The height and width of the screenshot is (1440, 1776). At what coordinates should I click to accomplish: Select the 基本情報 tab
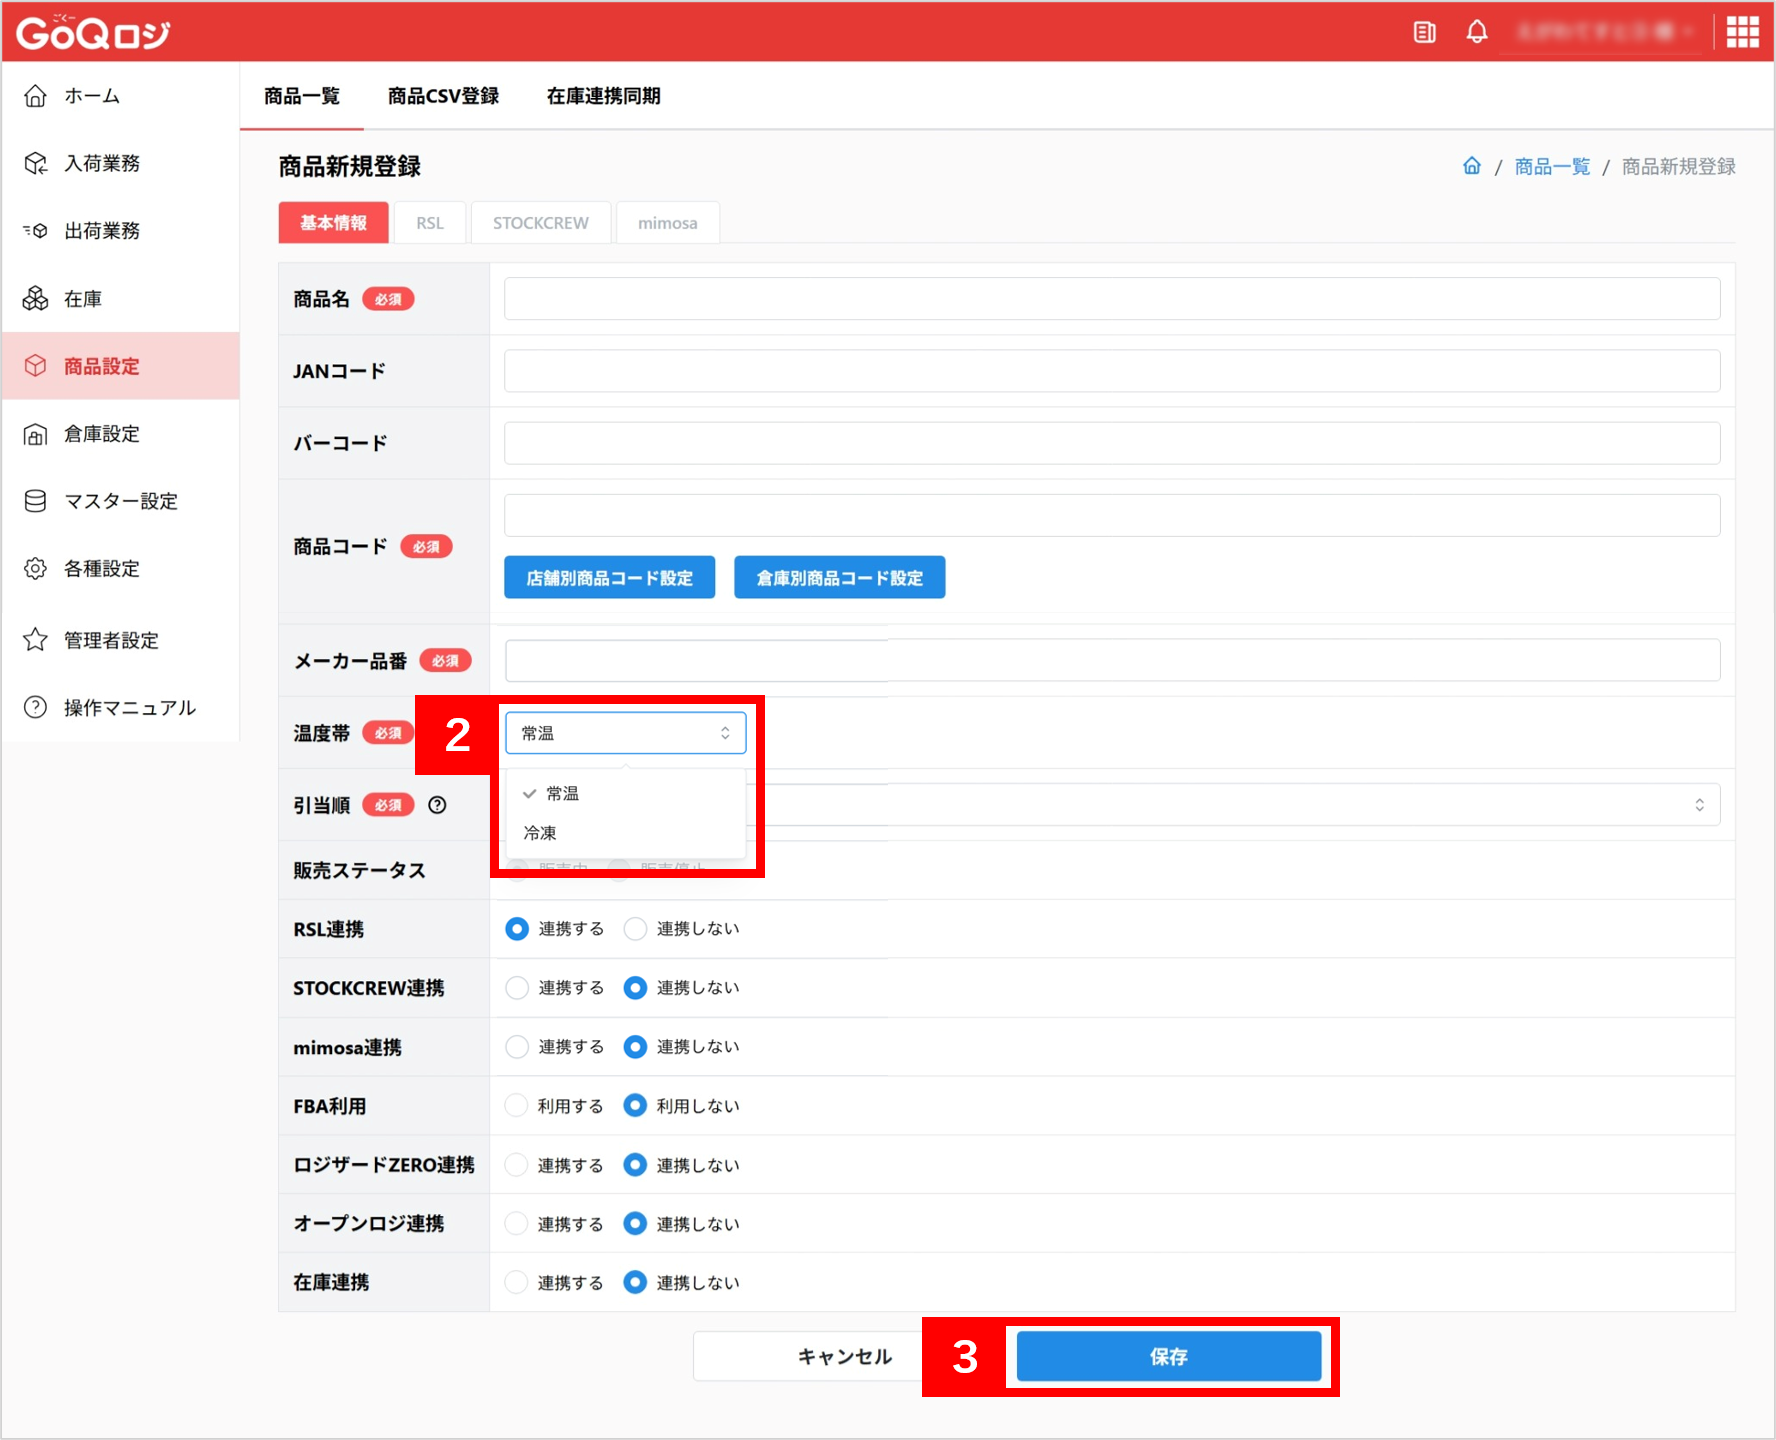[333, 223]
